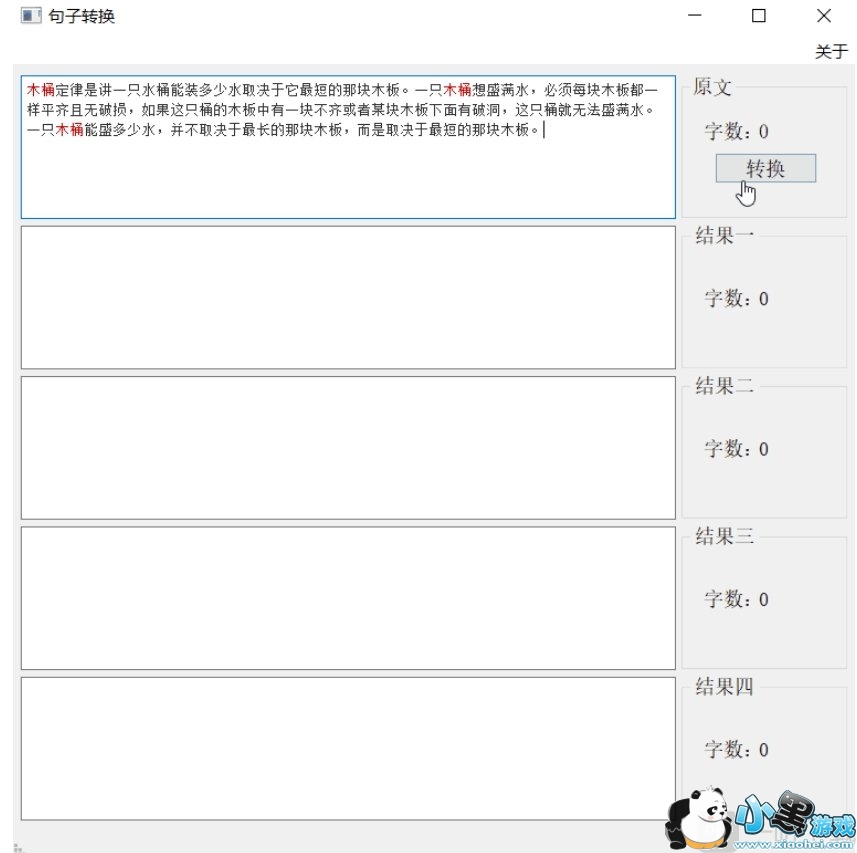
Task: Focus the 结果四 output text box
Action: [x=348, y=748]
